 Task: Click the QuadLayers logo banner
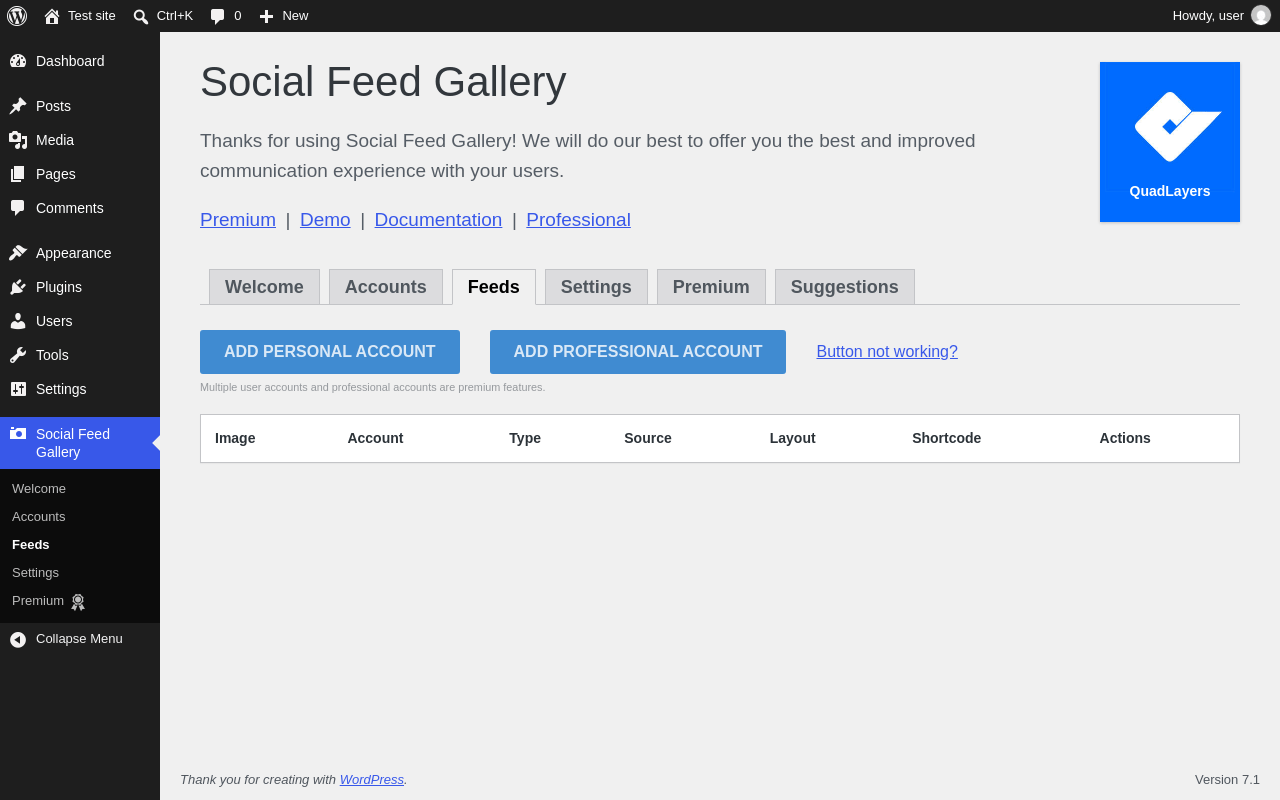(x=1170, y=142)
